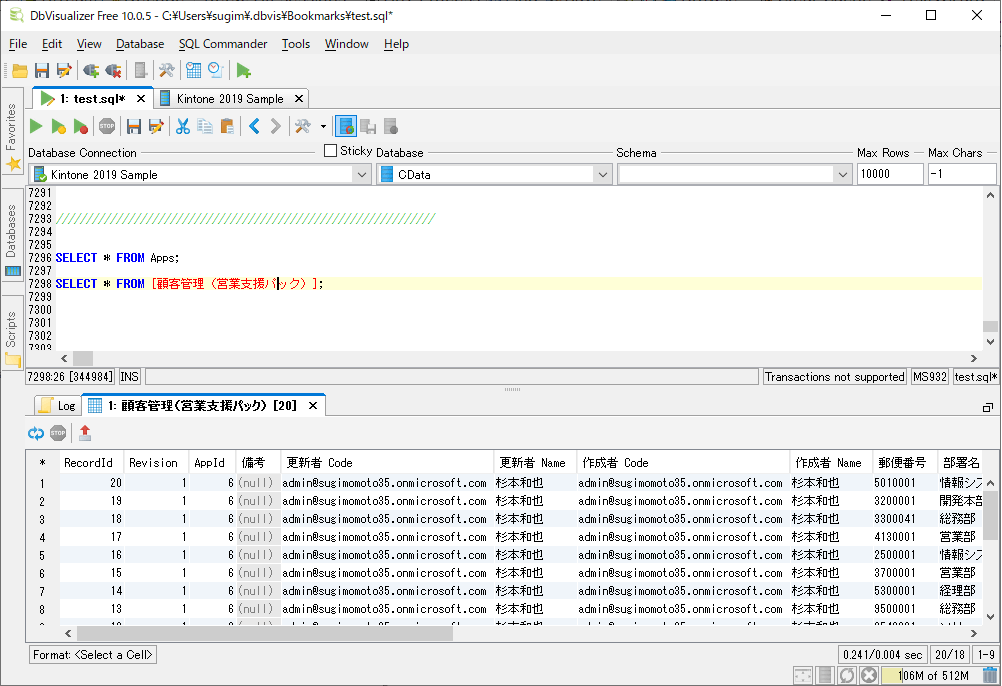Open the View menu
This screenshot has height=686, width=1002.
89,44
